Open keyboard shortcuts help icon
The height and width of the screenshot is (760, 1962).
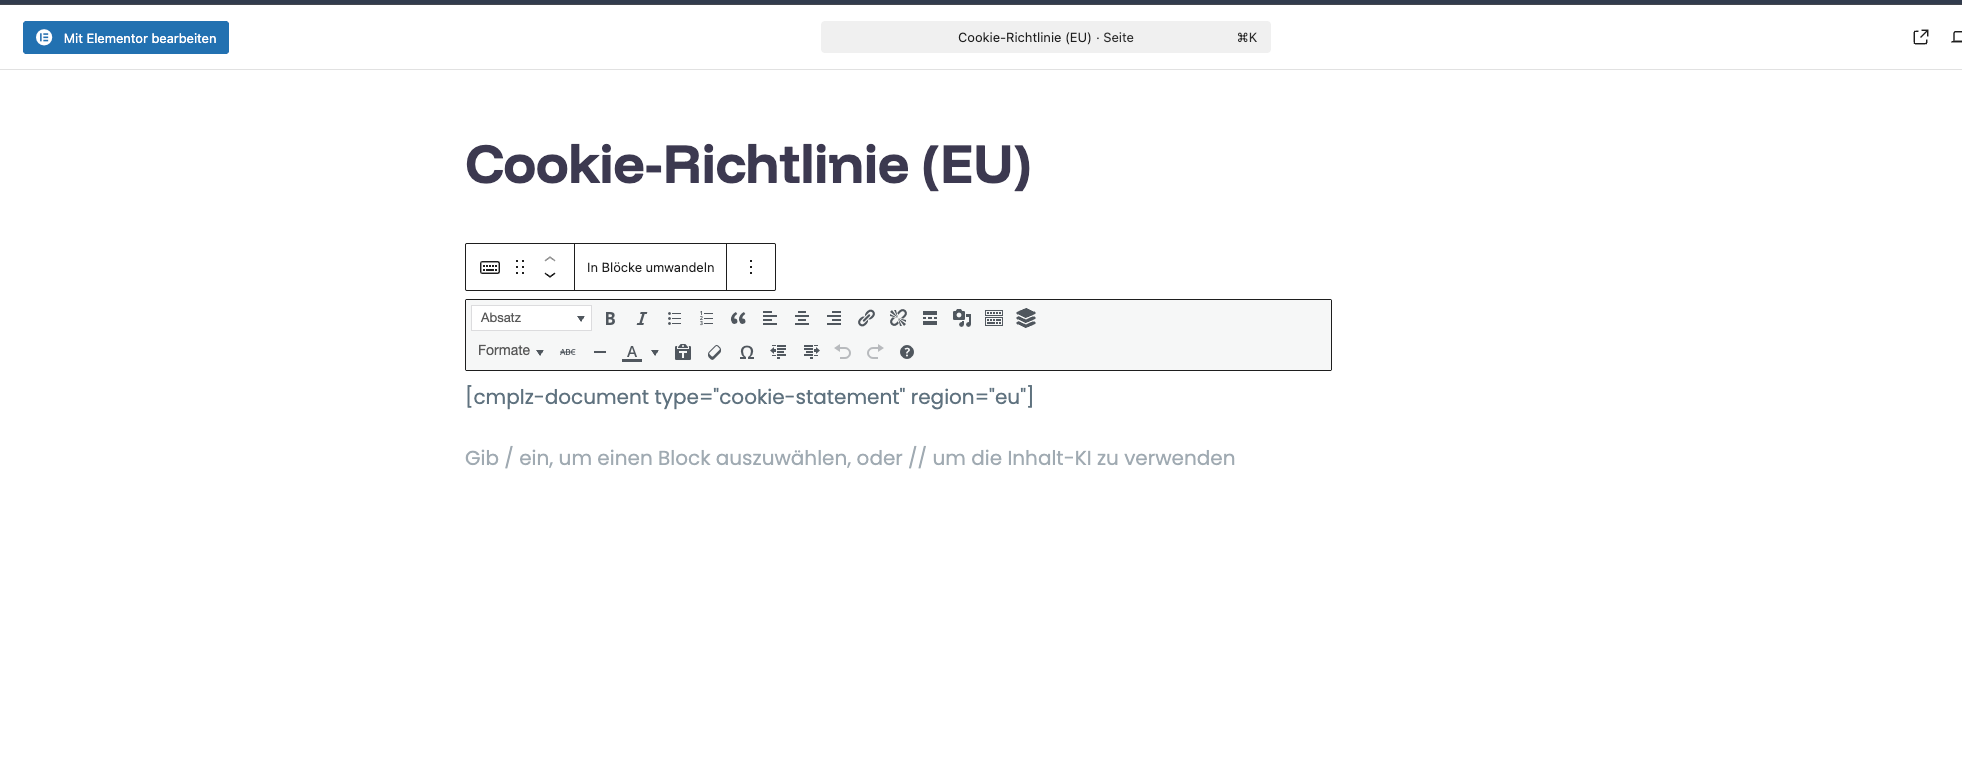coord(907,352)
